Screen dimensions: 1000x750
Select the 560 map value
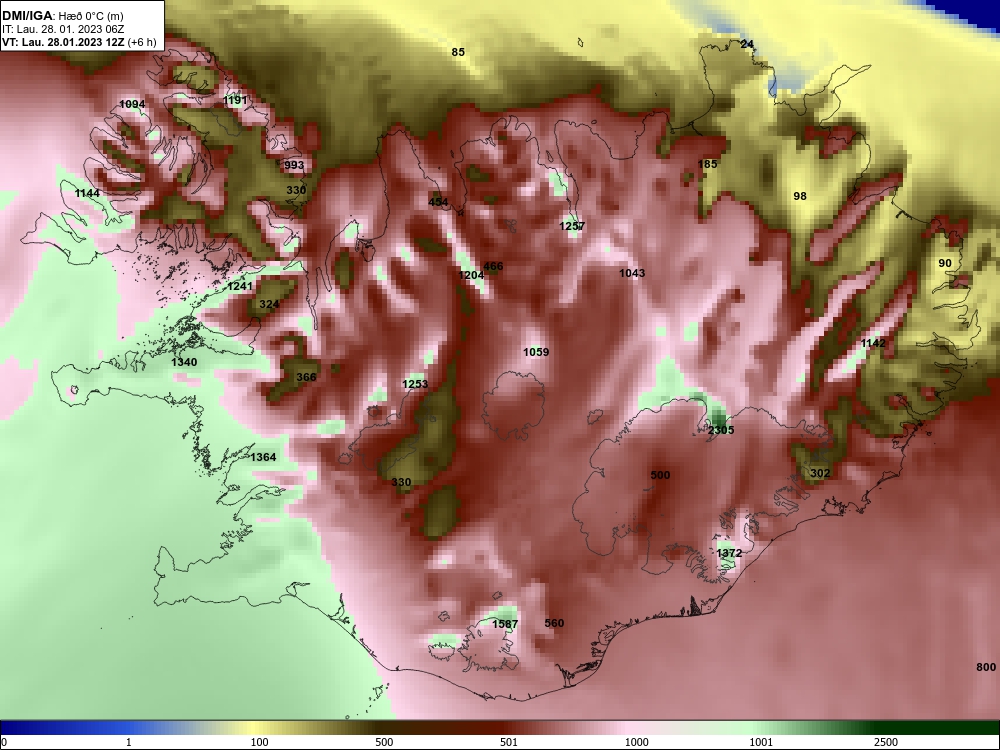pos(554,623)
